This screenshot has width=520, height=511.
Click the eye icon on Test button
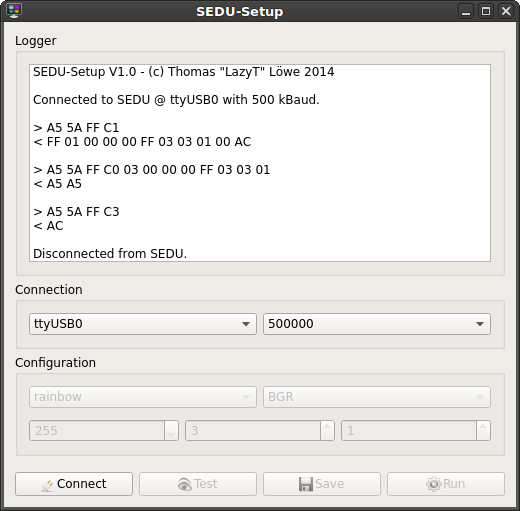(x=185, y=484)
